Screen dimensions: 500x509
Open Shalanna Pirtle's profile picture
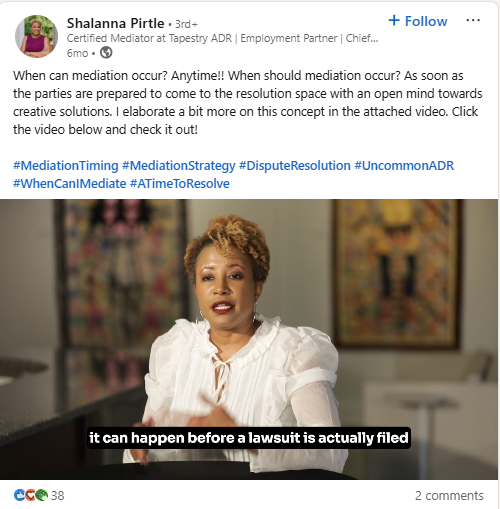[36, 36]
